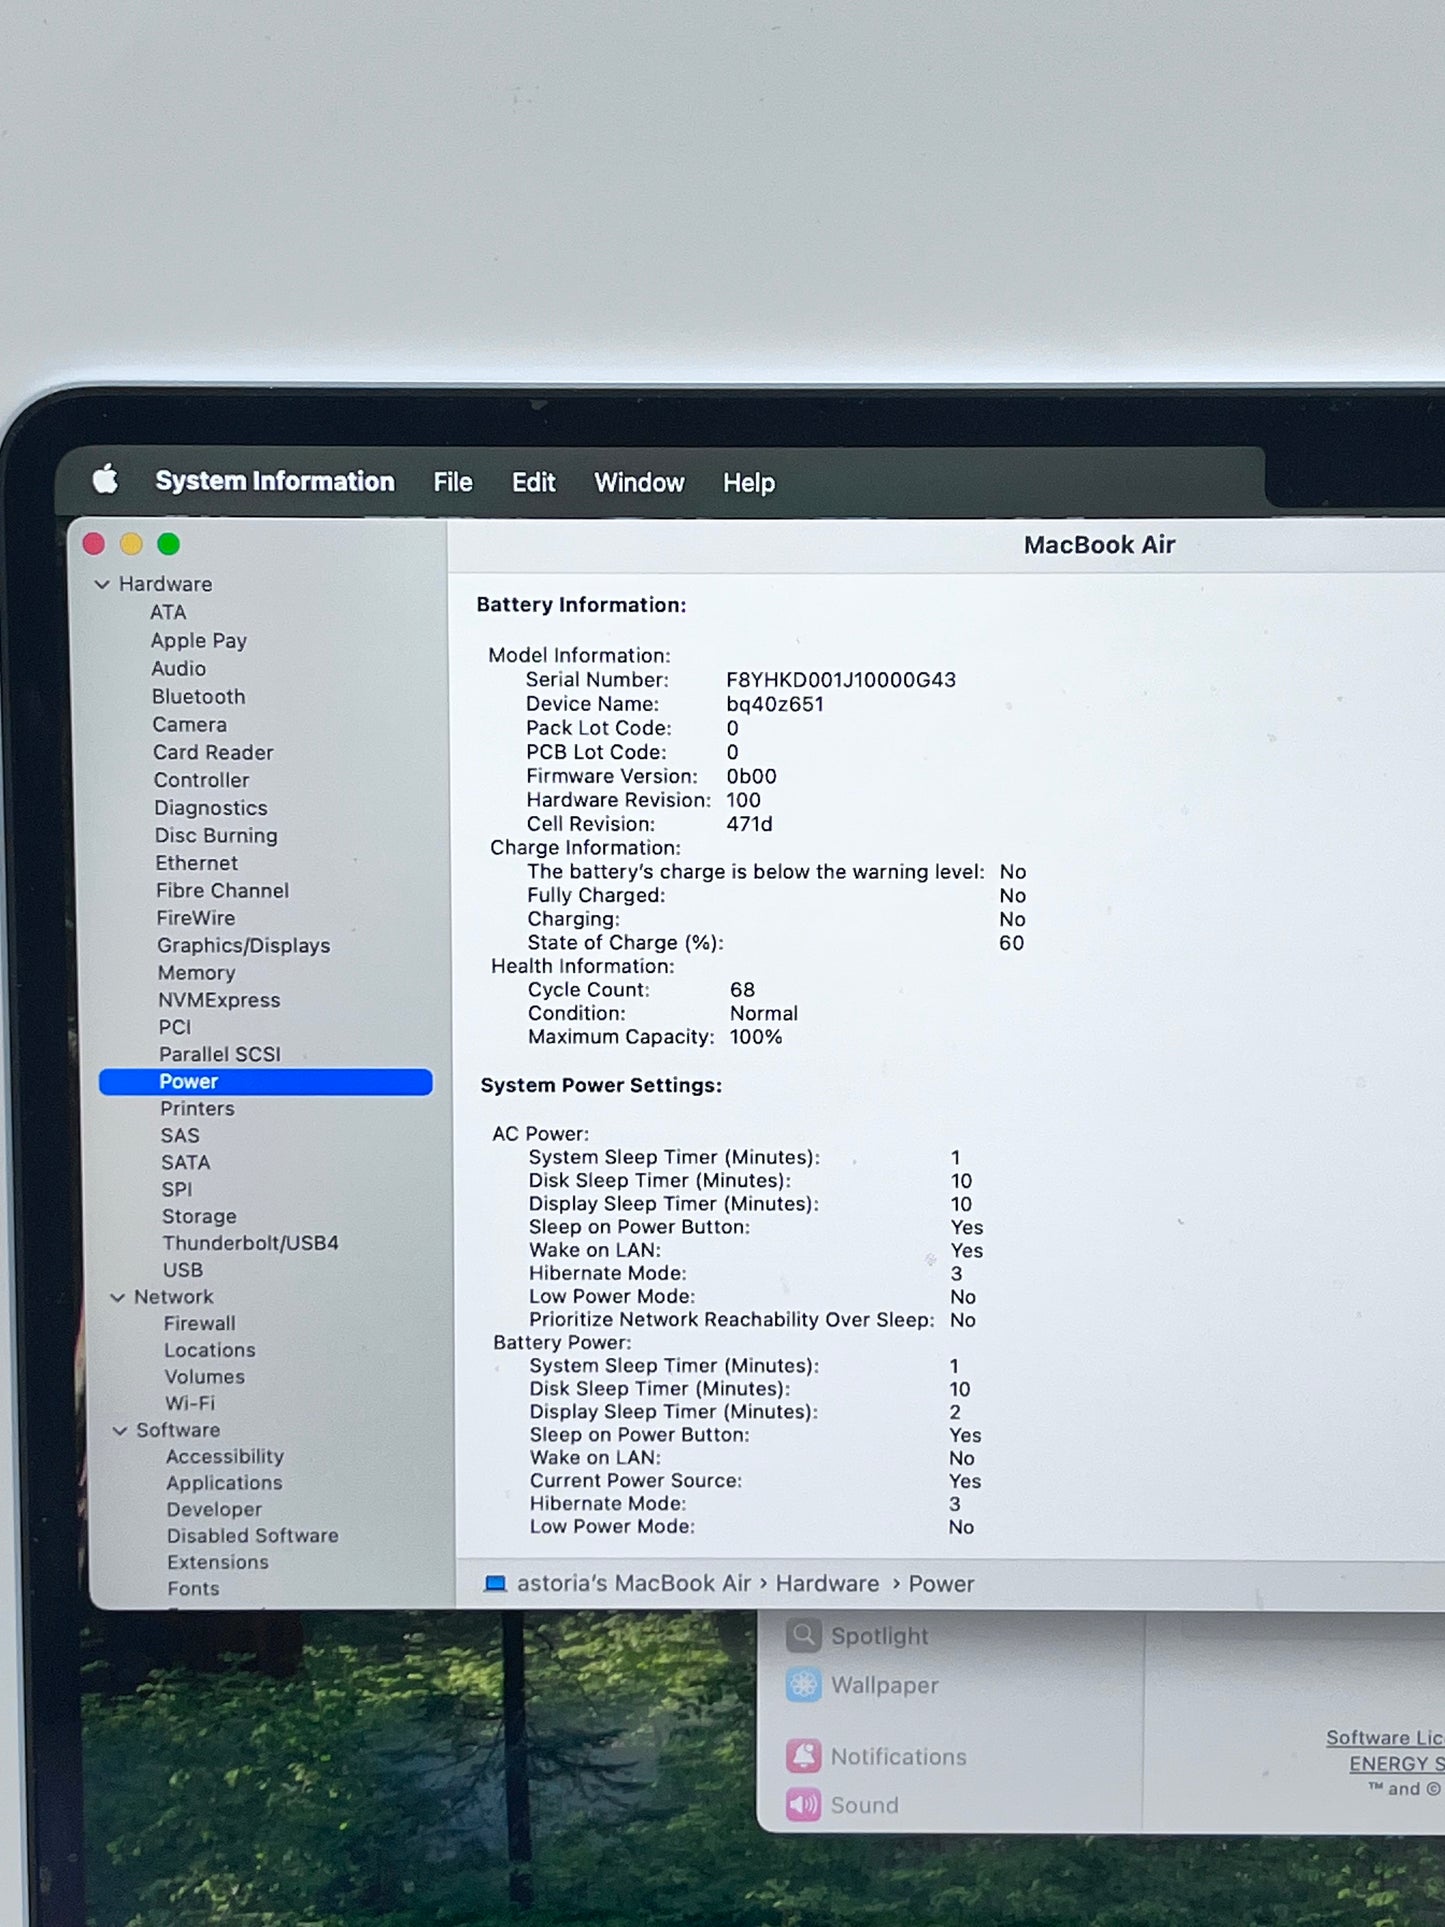Click the Maximum Capacity value 100%
Screen dimensions: 1445x1927
pos(756,1037)
